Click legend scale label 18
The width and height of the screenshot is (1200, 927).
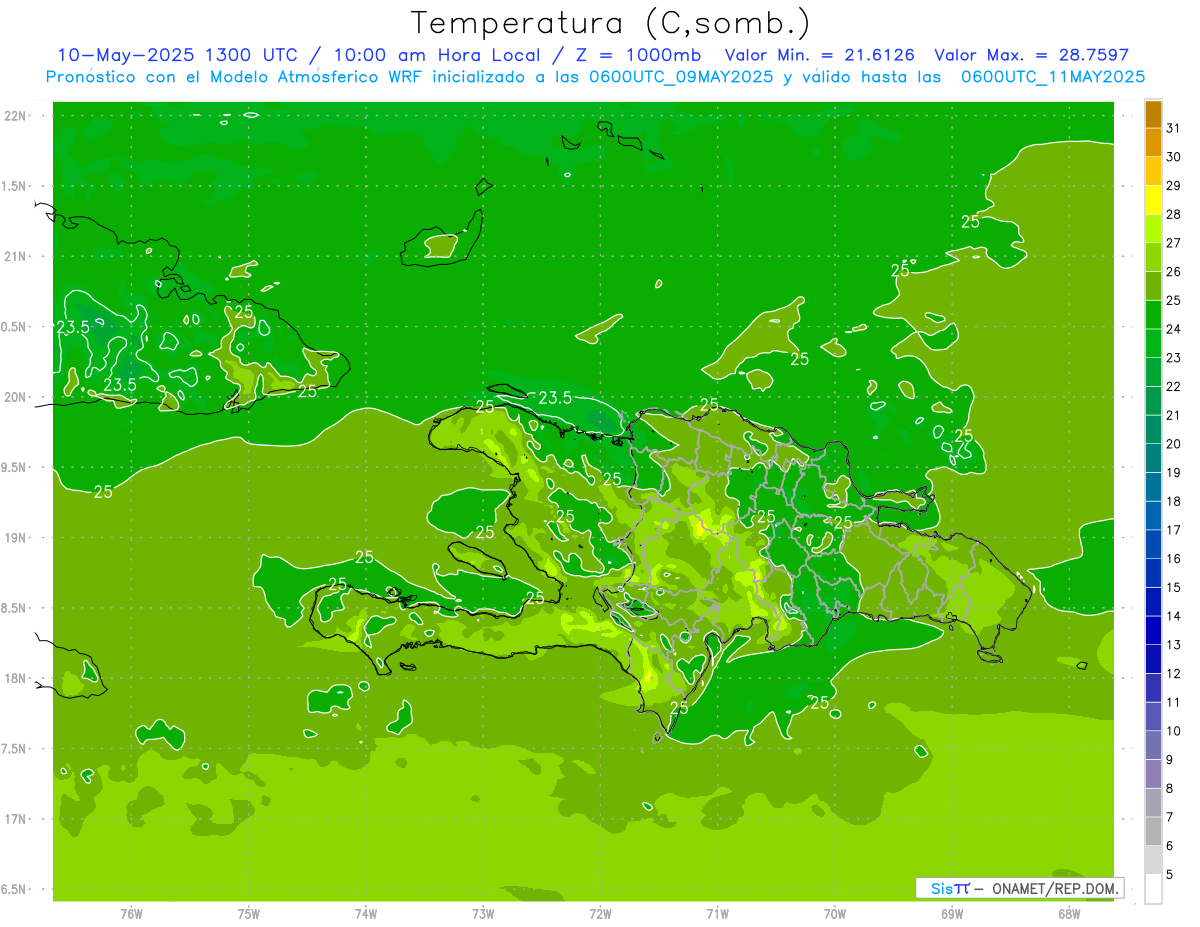pos(1173,501)
